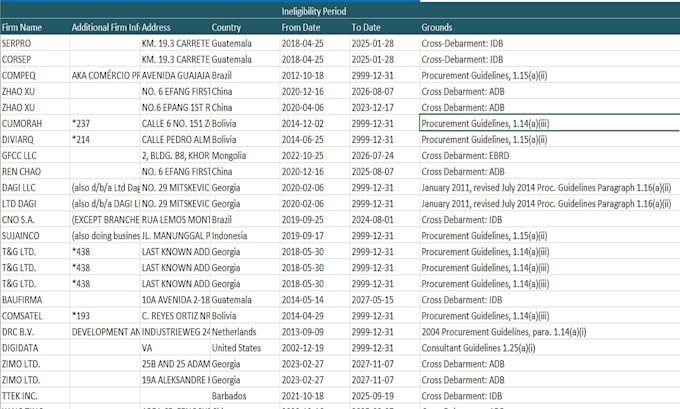Click JL. MANUNGGAL address cell

coord(175,236)
